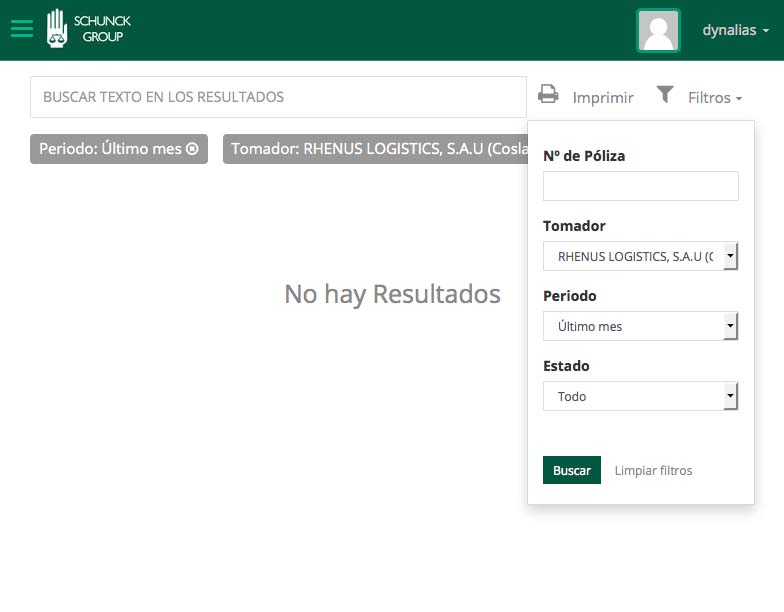
Task: Click the No hay Resultados message
Action: [392, 294]
